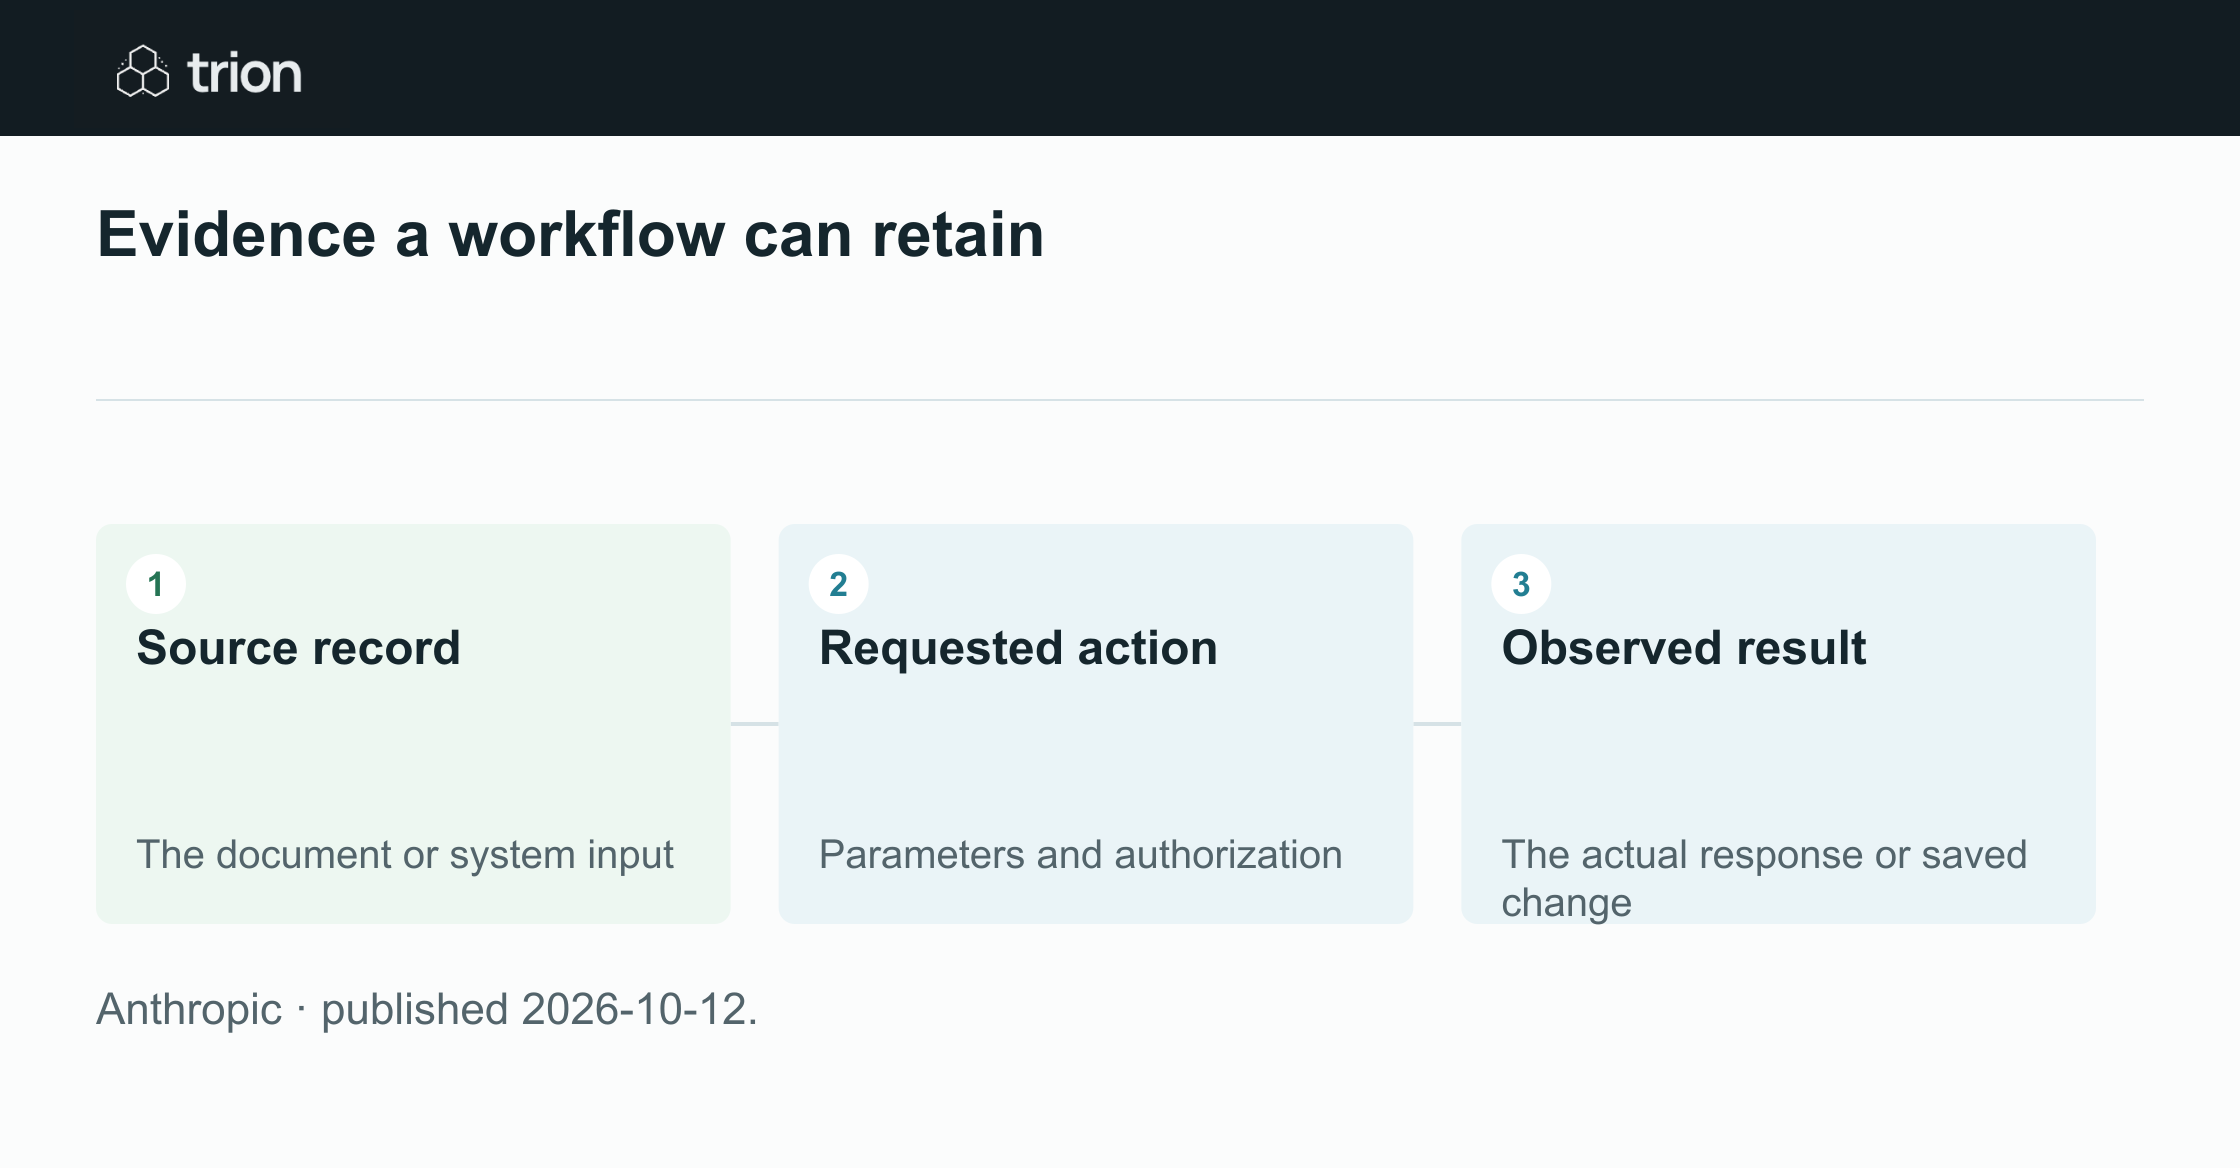Click 'Parameters and authorization' description
This screenshot has width=2240, height=1168.
(1081, 855)
